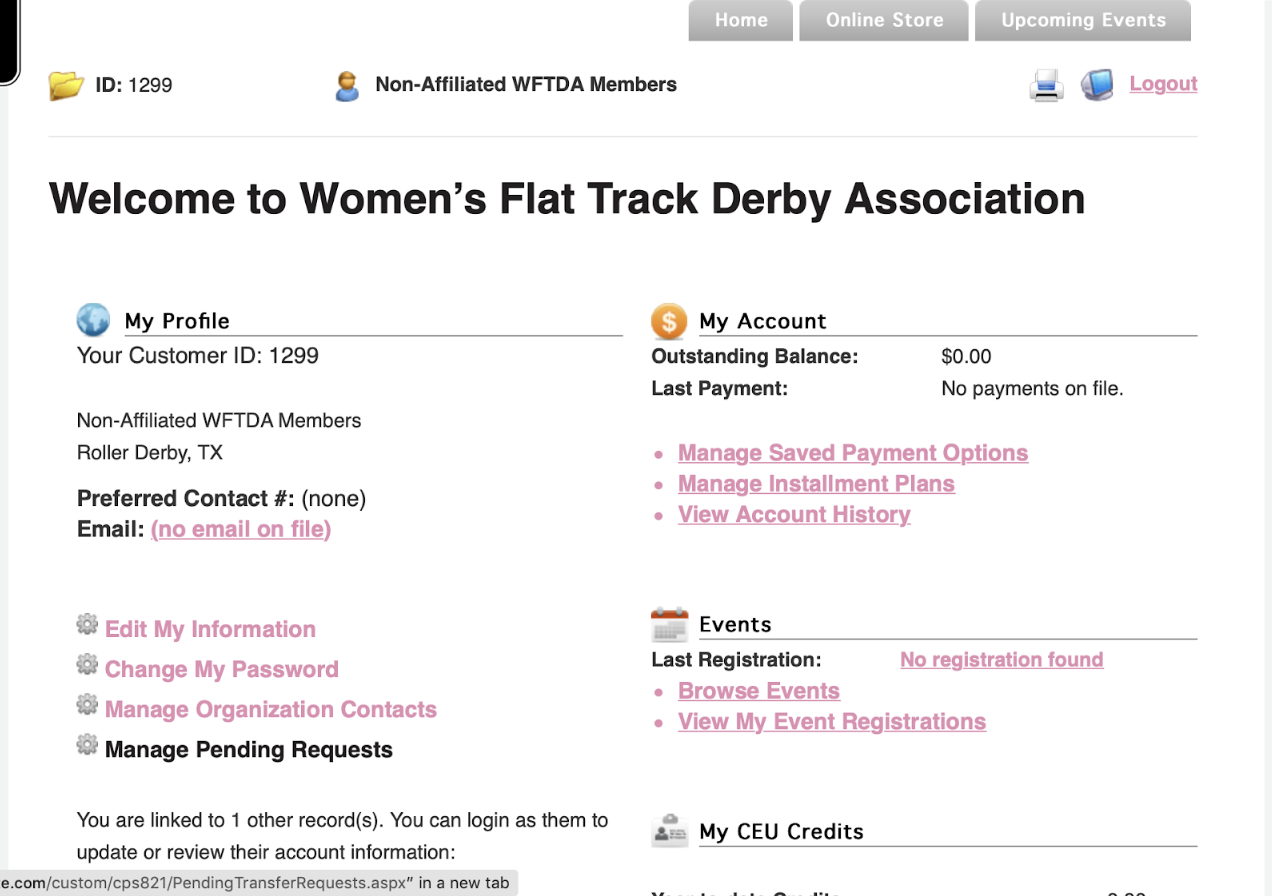The image size is (1272, 896).
Task: Open the Upcoming Events tab
Action: click(1083, 21)
